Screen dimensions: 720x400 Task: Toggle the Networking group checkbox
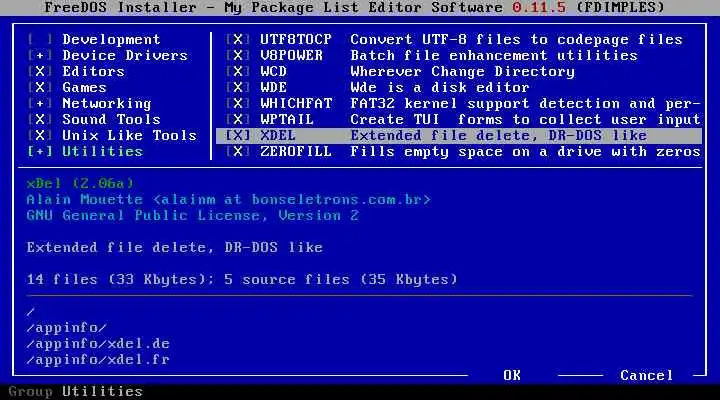[x=40, y=104]
